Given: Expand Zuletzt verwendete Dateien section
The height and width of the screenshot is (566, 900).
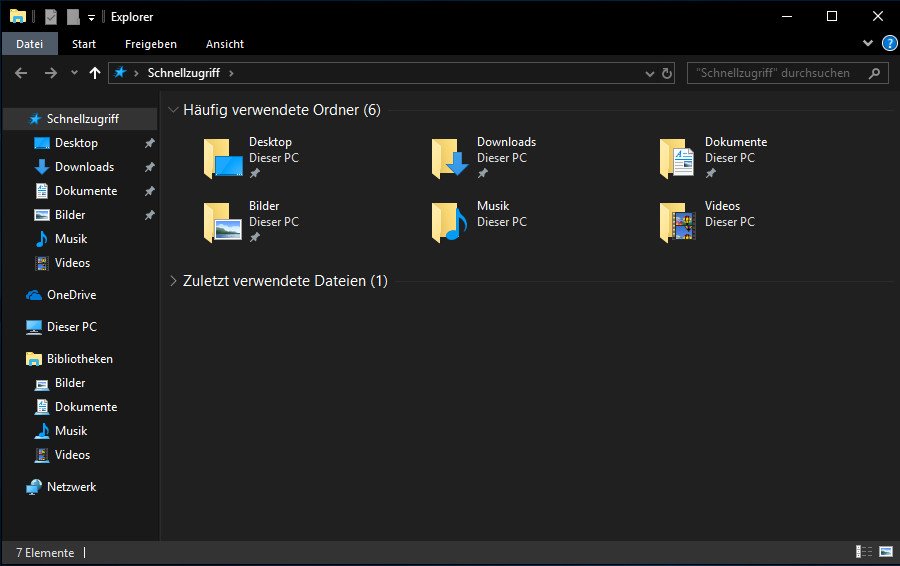Looking at the screenshot, I should pyautogui.click(x=173, y=281).
